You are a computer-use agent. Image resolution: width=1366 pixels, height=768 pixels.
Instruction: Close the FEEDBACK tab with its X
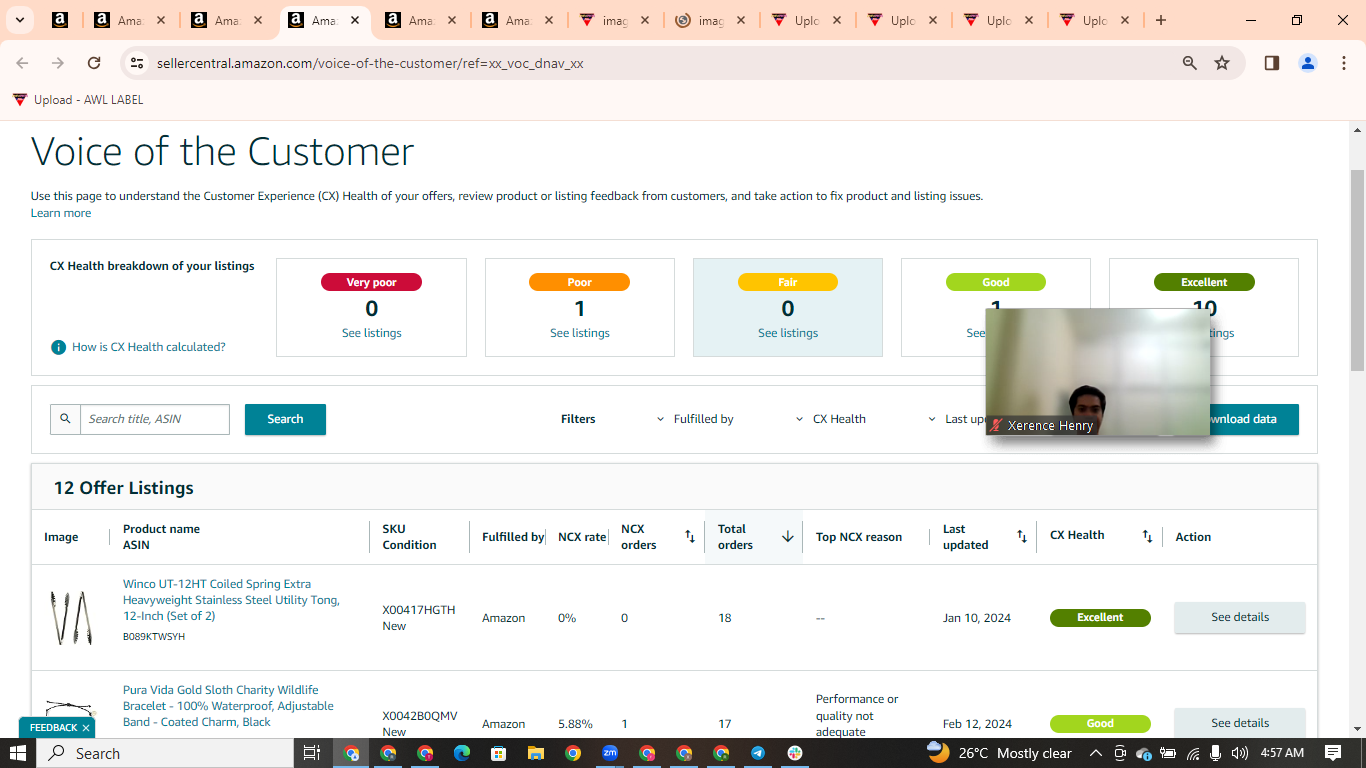coord(86,728)
